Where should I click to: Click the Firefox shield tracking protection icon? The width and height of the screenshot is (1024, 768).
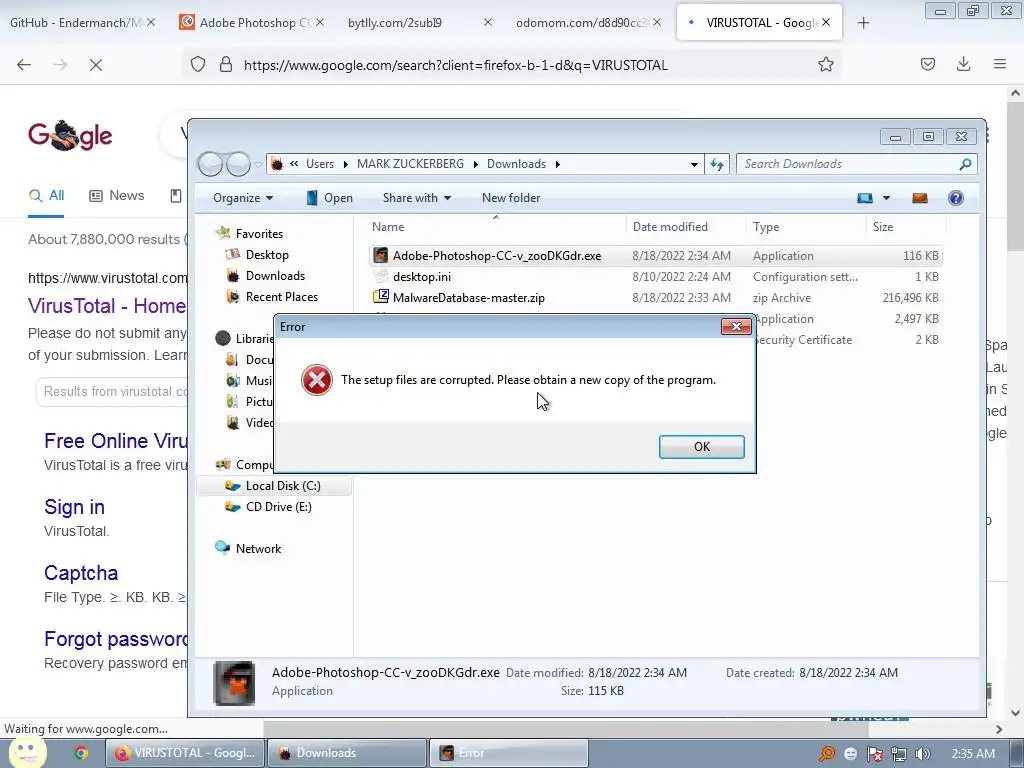(x=198, y=64)
